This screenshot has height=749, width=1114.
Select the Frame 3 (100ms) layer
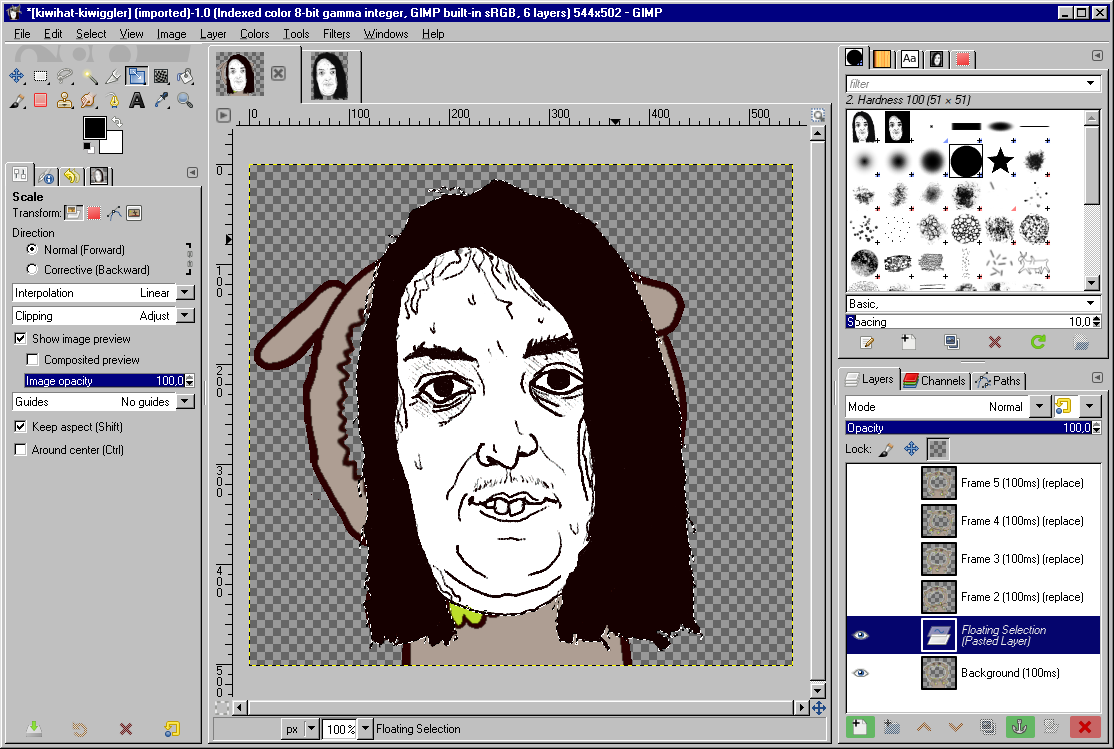click(973, 559)
